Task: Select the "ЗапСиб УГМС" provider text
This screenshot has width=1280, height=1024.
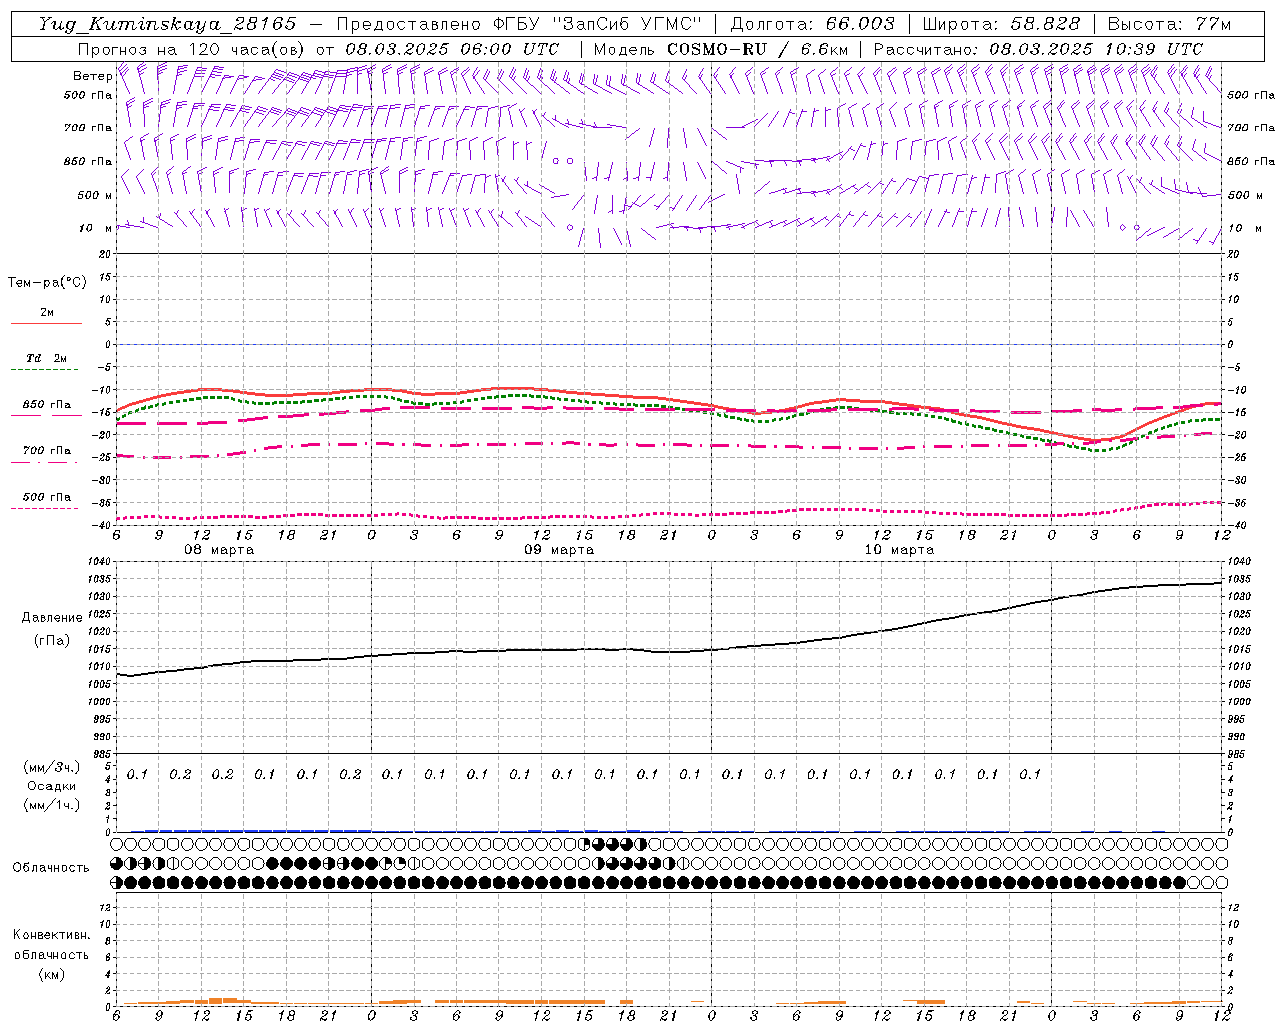Action: (627, 24)
